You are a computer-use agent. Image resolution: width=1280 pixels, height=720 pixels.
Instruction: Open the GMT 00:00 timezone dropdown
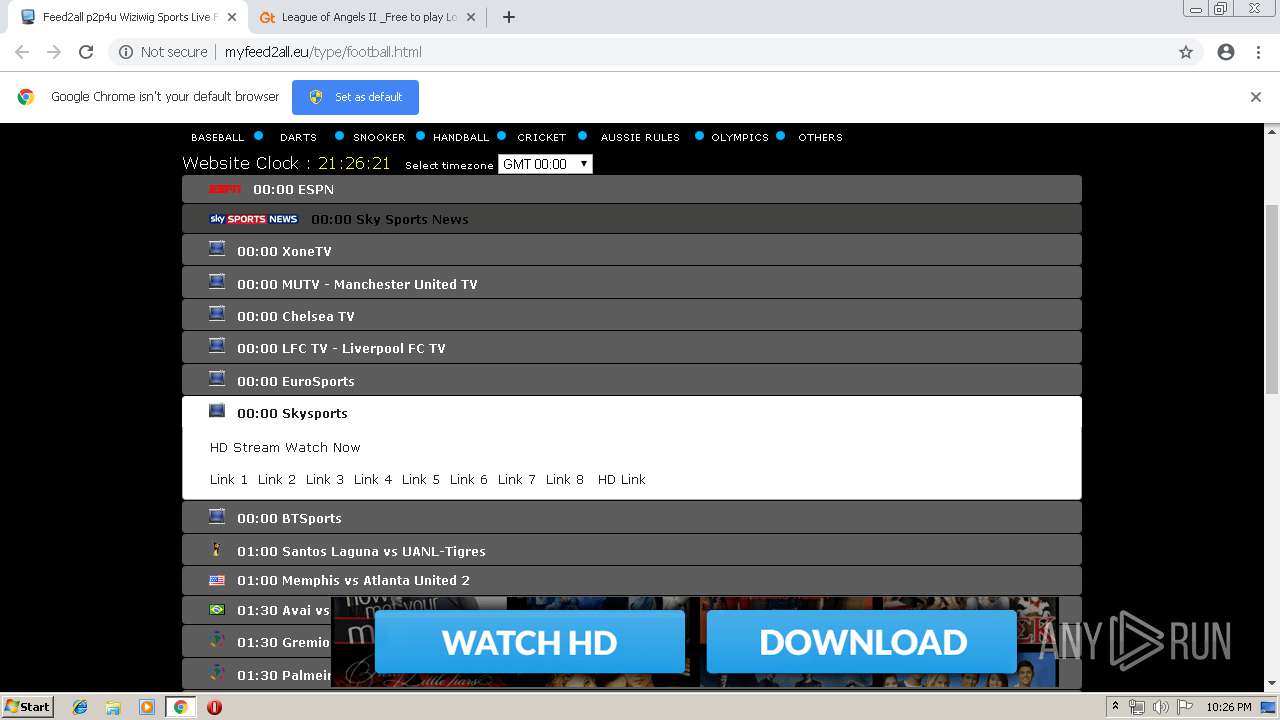(x=545, y=164)
